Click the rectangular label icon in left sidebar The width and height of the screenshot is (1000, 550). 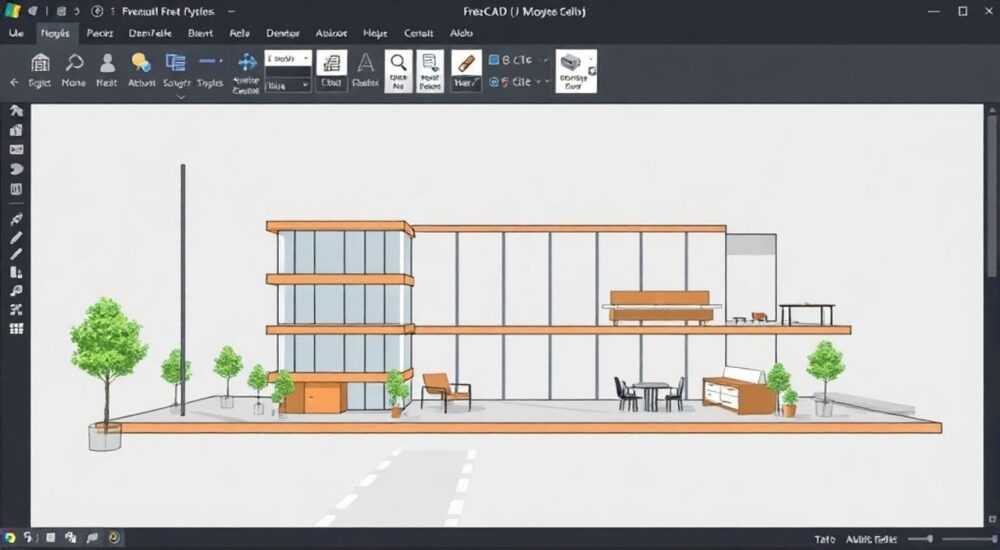click(x=16, y=150)
